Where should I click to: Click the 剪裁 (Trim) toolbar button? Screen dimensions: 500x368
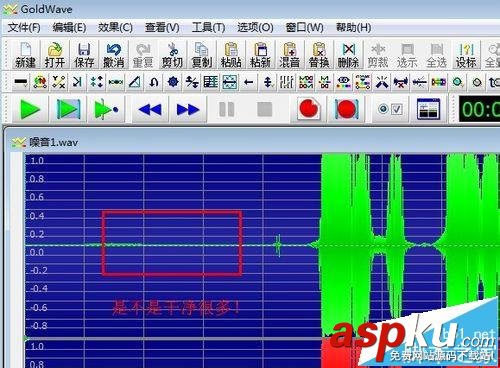click(378, 55)
